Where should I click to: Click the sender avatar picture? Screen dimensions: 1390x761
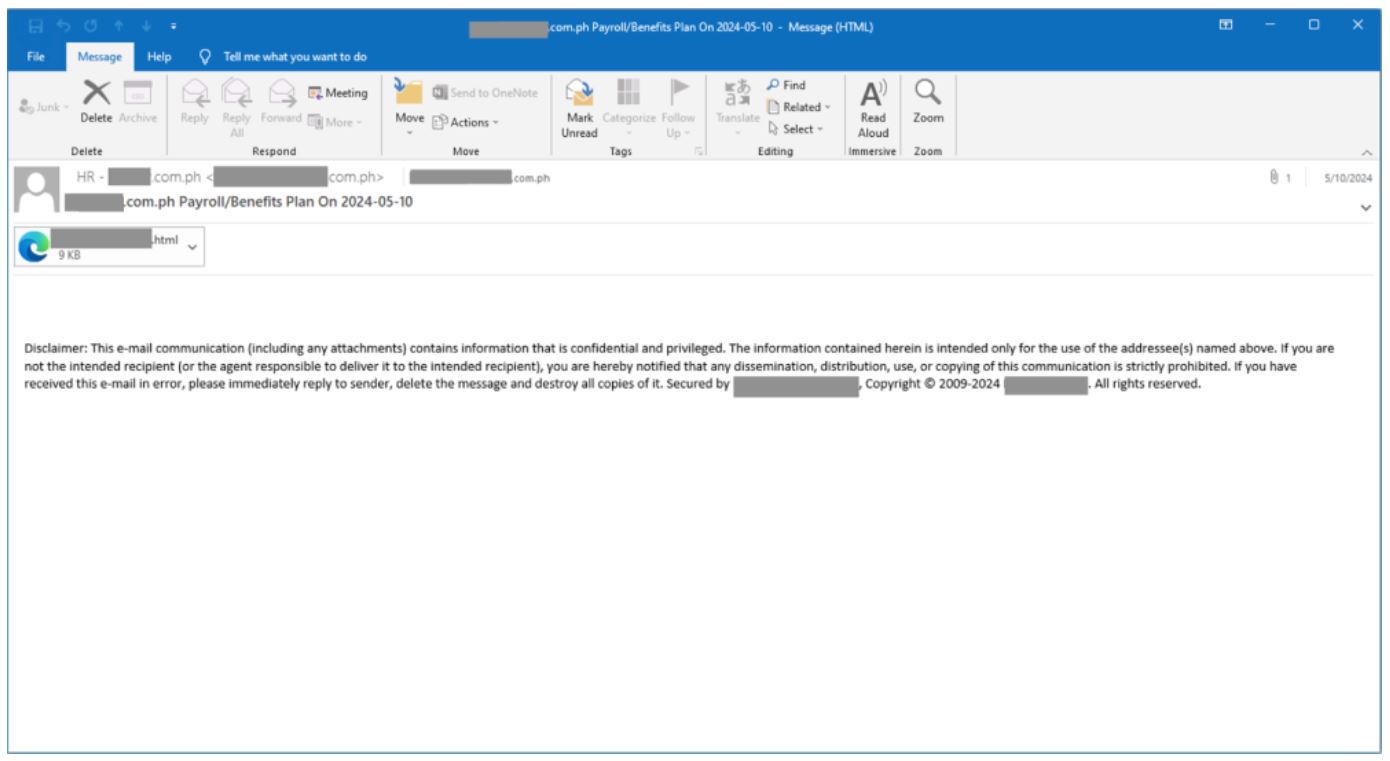(x=36, y=190)
